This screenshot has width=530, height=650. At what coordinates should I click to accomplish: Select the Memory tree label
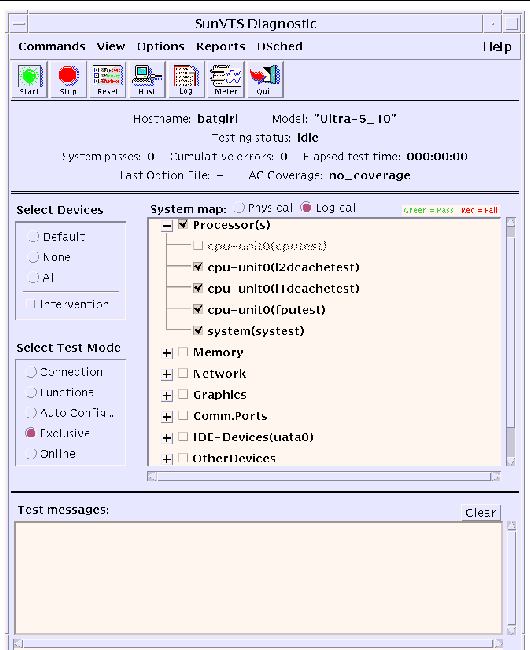coord(218,352)
